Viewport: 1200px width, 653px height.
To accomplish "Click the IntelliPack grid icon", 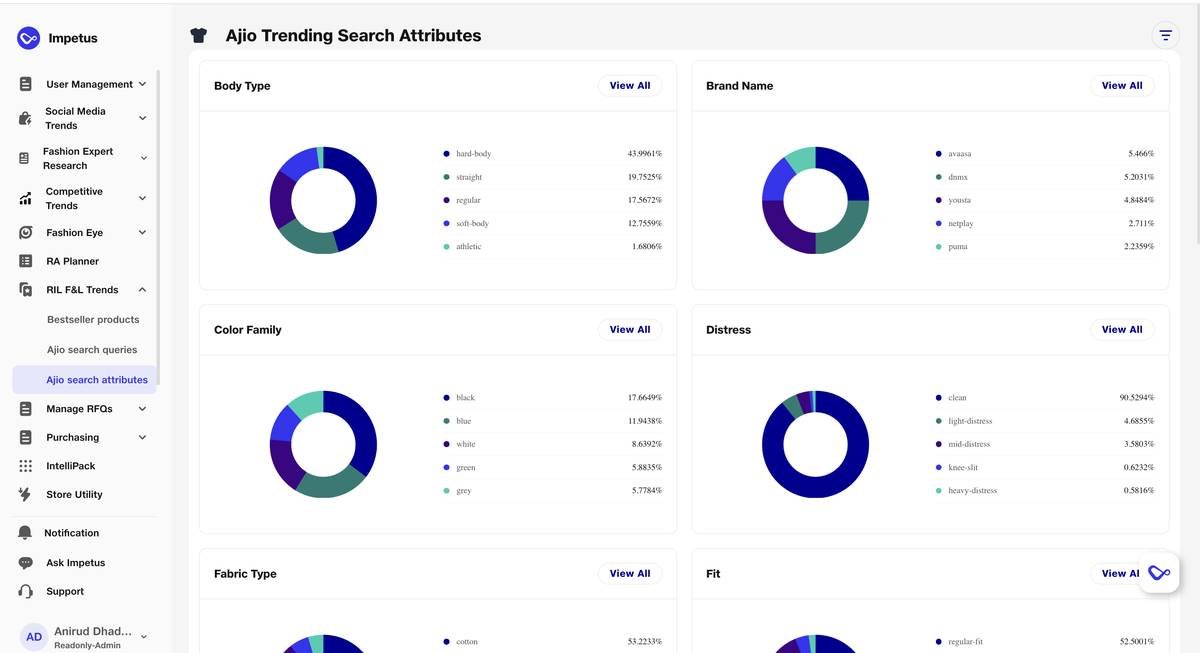I will point(26,466).
